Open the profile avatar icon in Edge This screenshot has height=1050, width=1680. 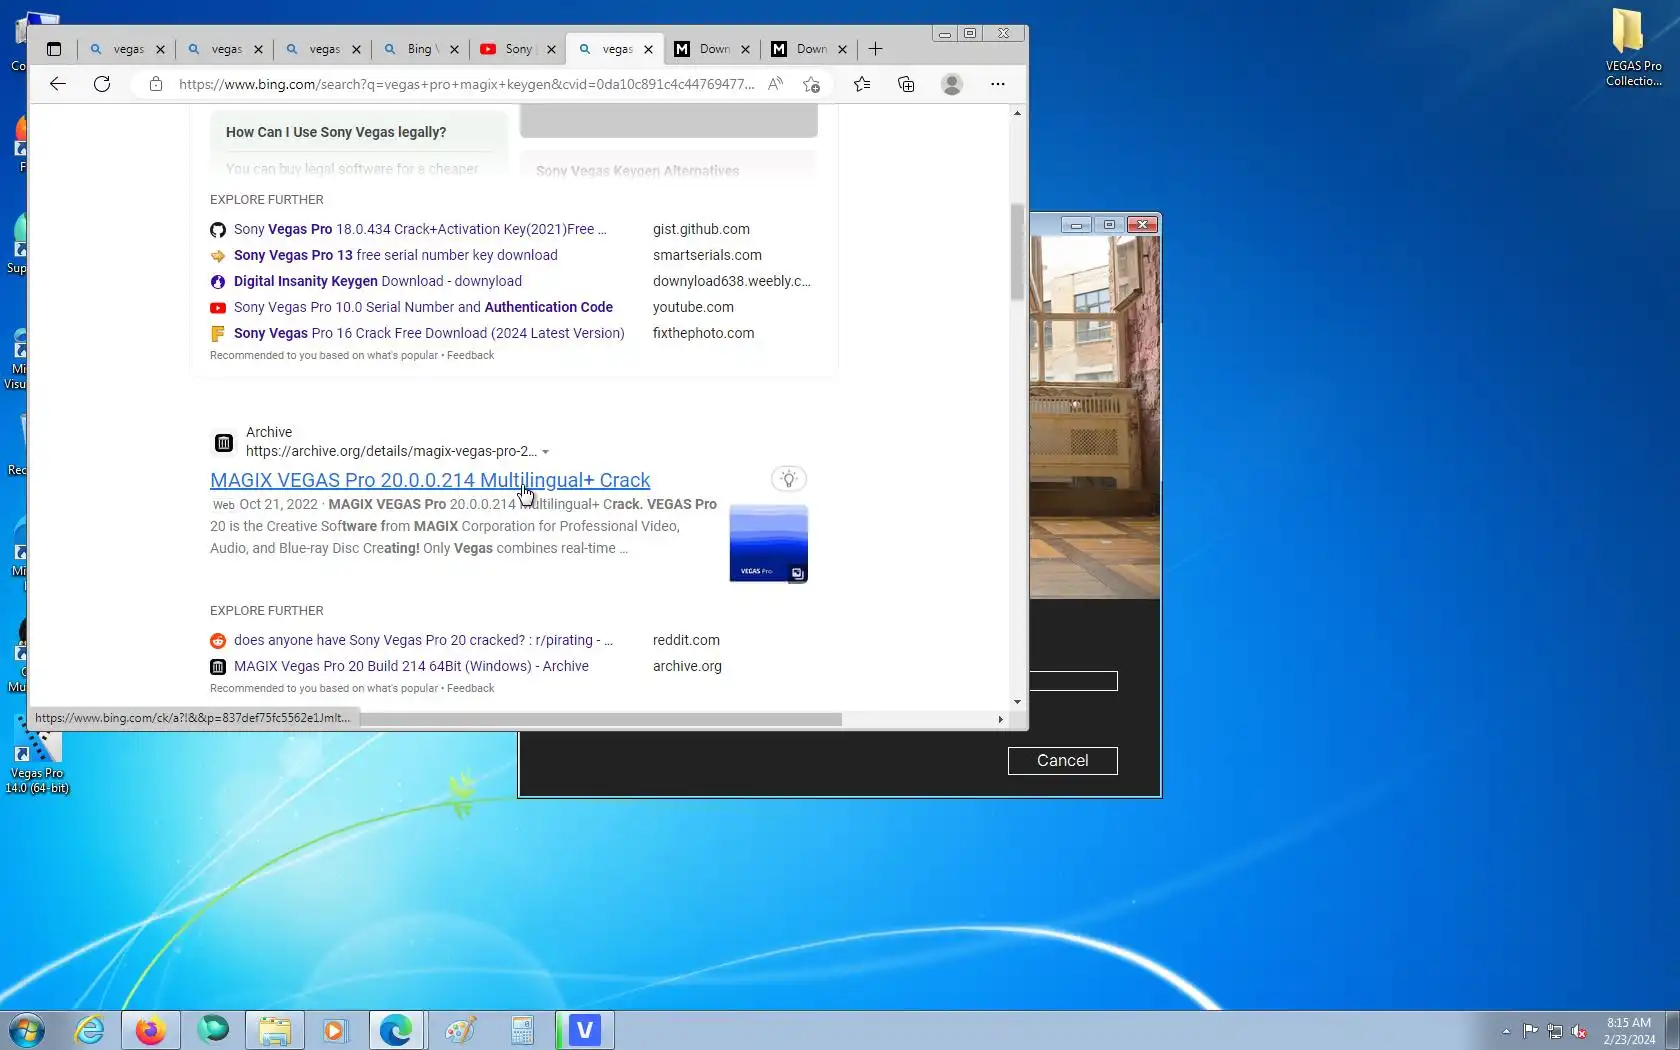click(x=952, y=84)
